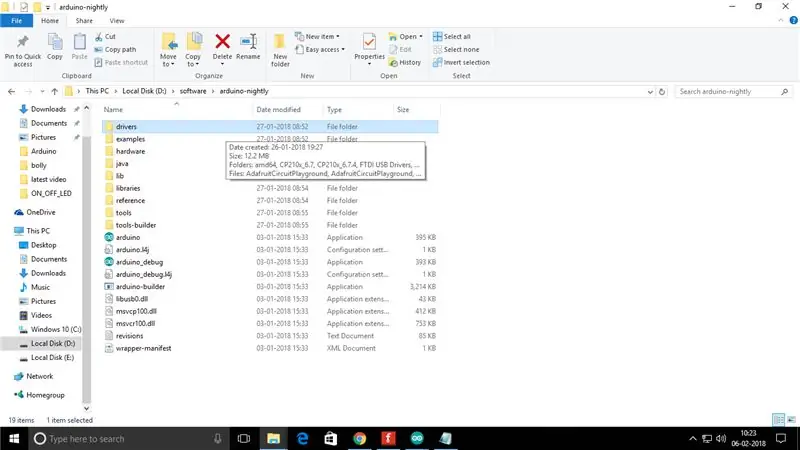Screen dimensions: 800x450
Task: Click Select all
Action: pos(452,37)
